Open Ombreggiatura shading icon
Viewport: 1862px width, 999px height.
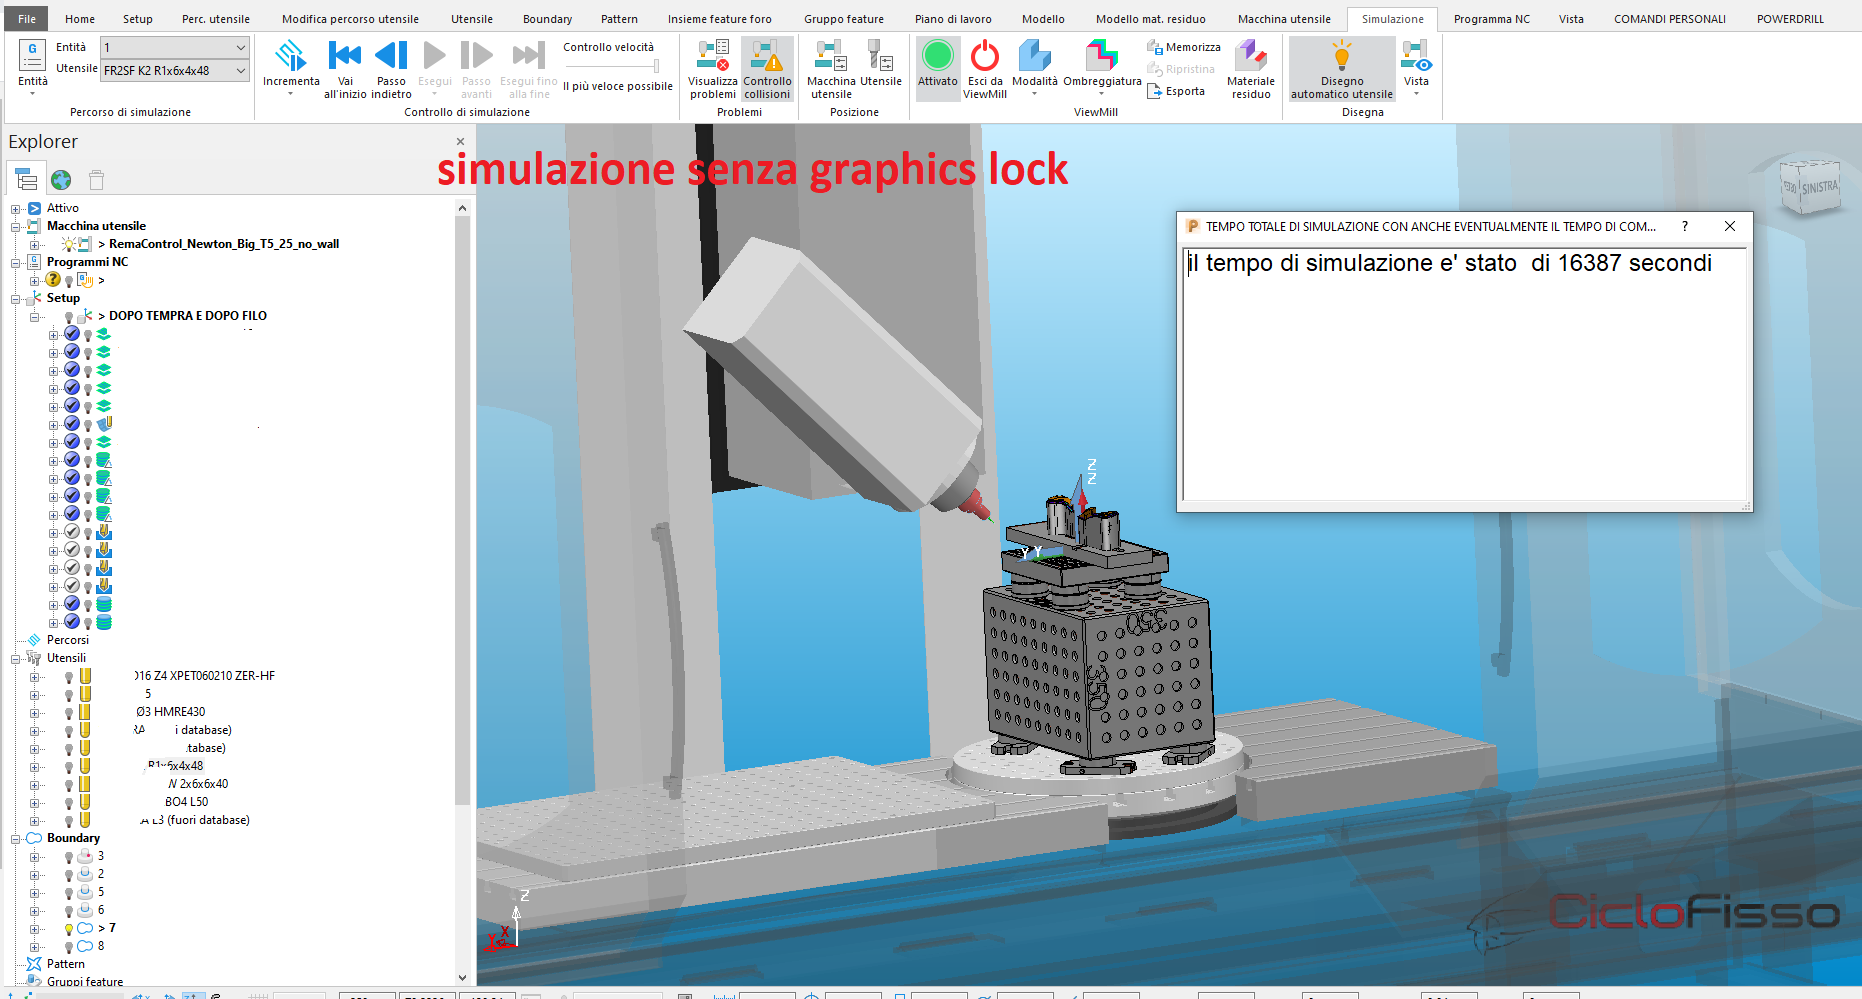(1102, 57)
